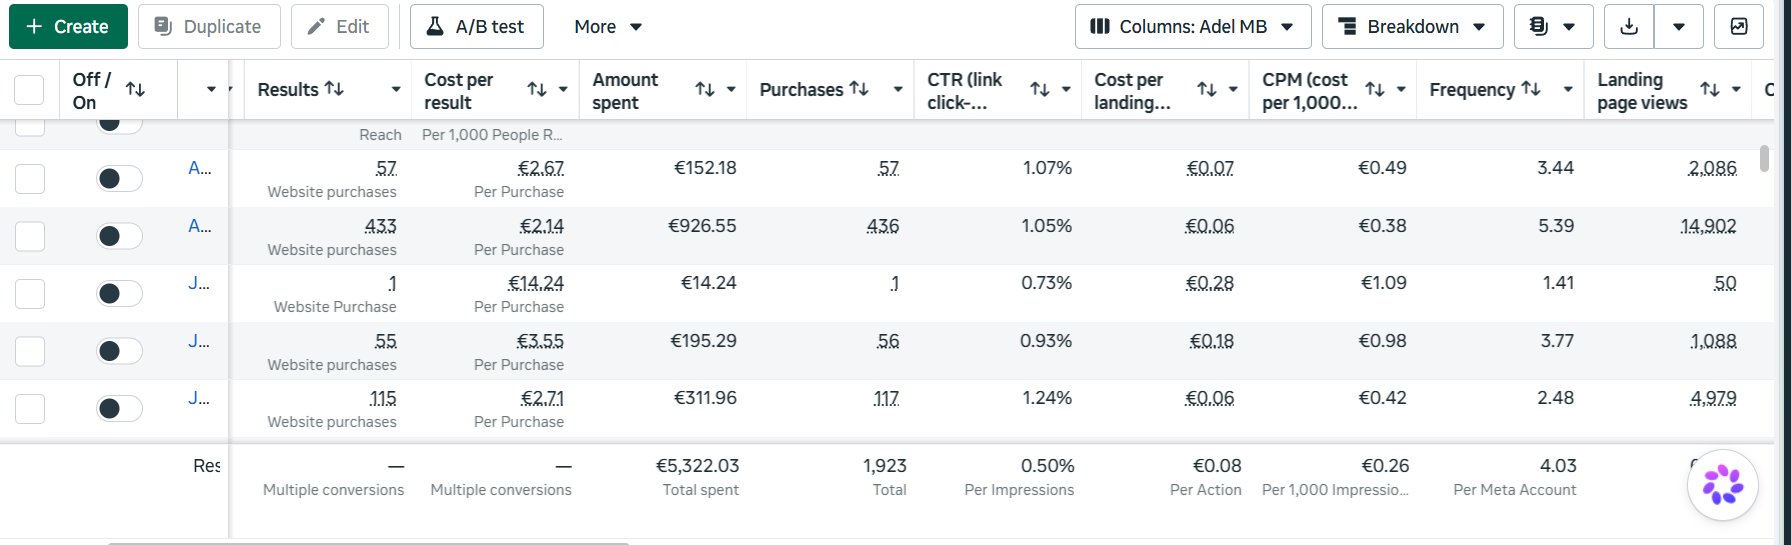Toggle the switch on the €152.18 row
The image size is (1791, 545).
119,178
